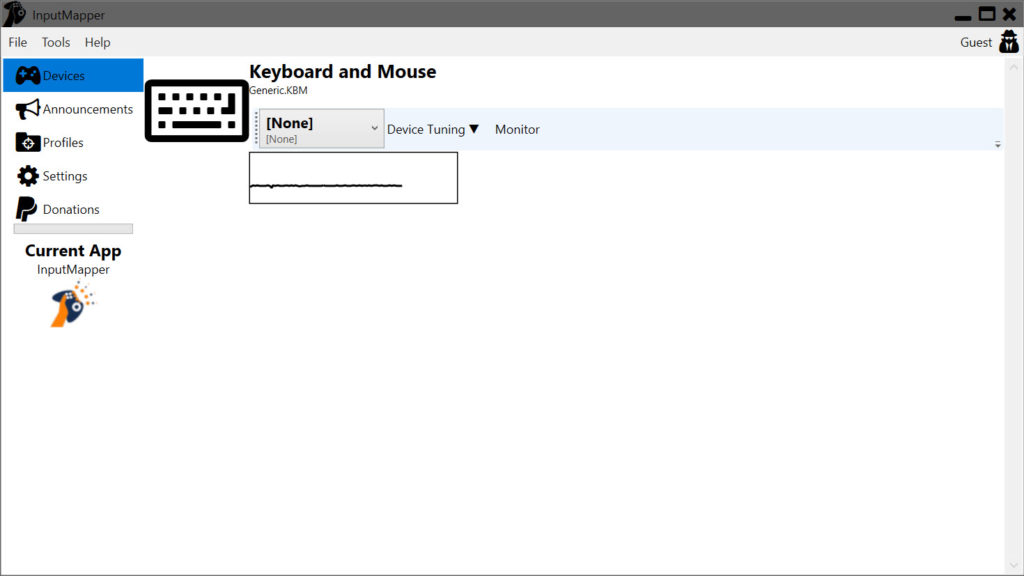Open Donations section label
Screen dimensions: 1024x576
pos(71,209)
